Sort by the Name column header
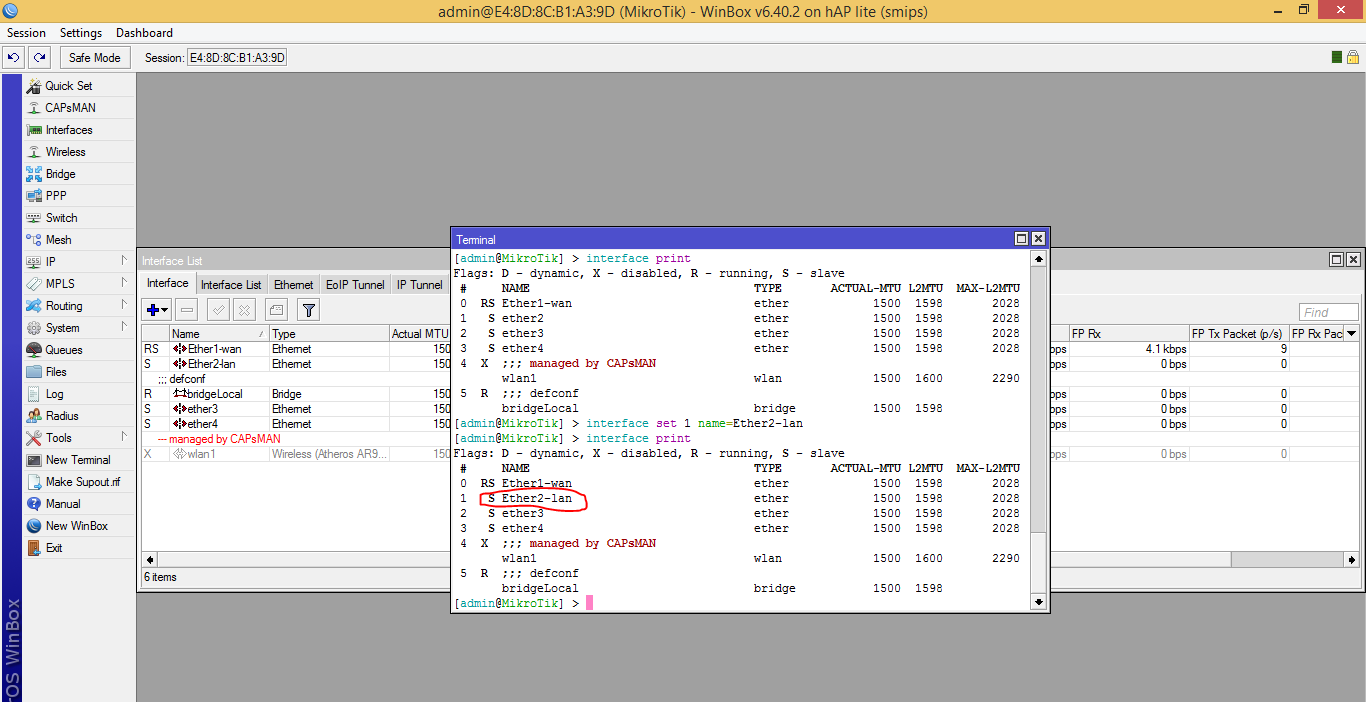Image resolution: width=1366 pixels, height=702 pixels. [219, 334]
